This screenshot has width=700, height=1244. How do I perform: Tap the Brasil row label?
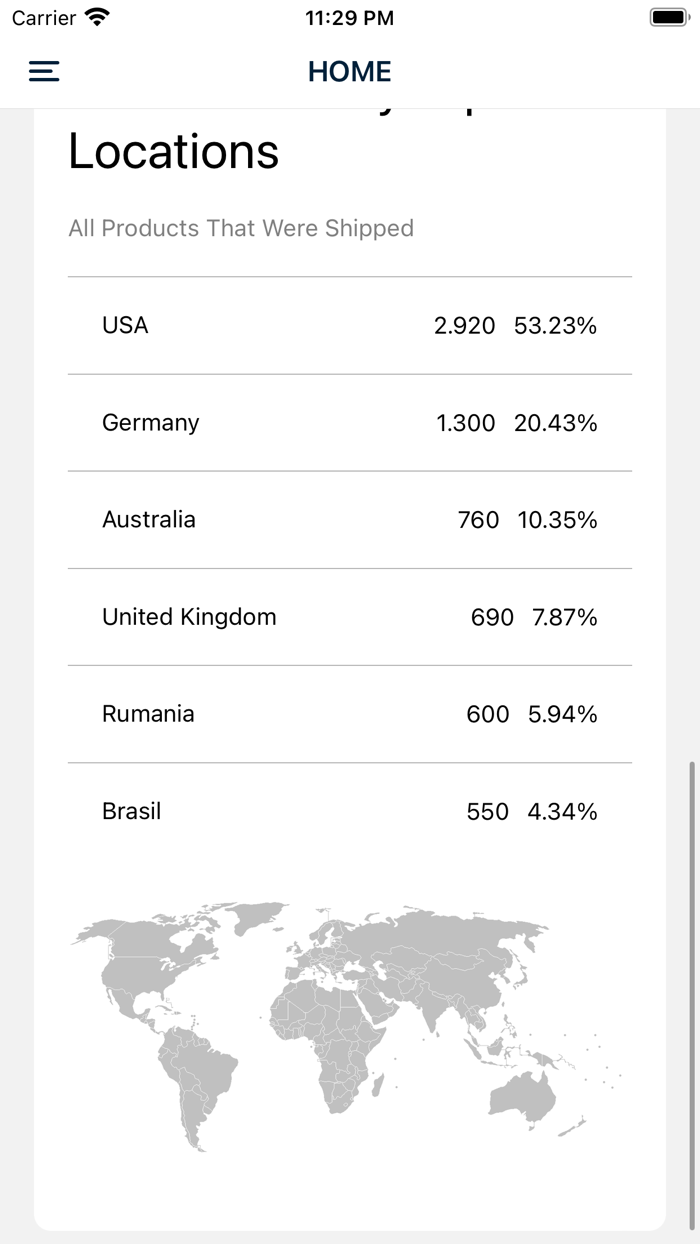click(131, 811)
